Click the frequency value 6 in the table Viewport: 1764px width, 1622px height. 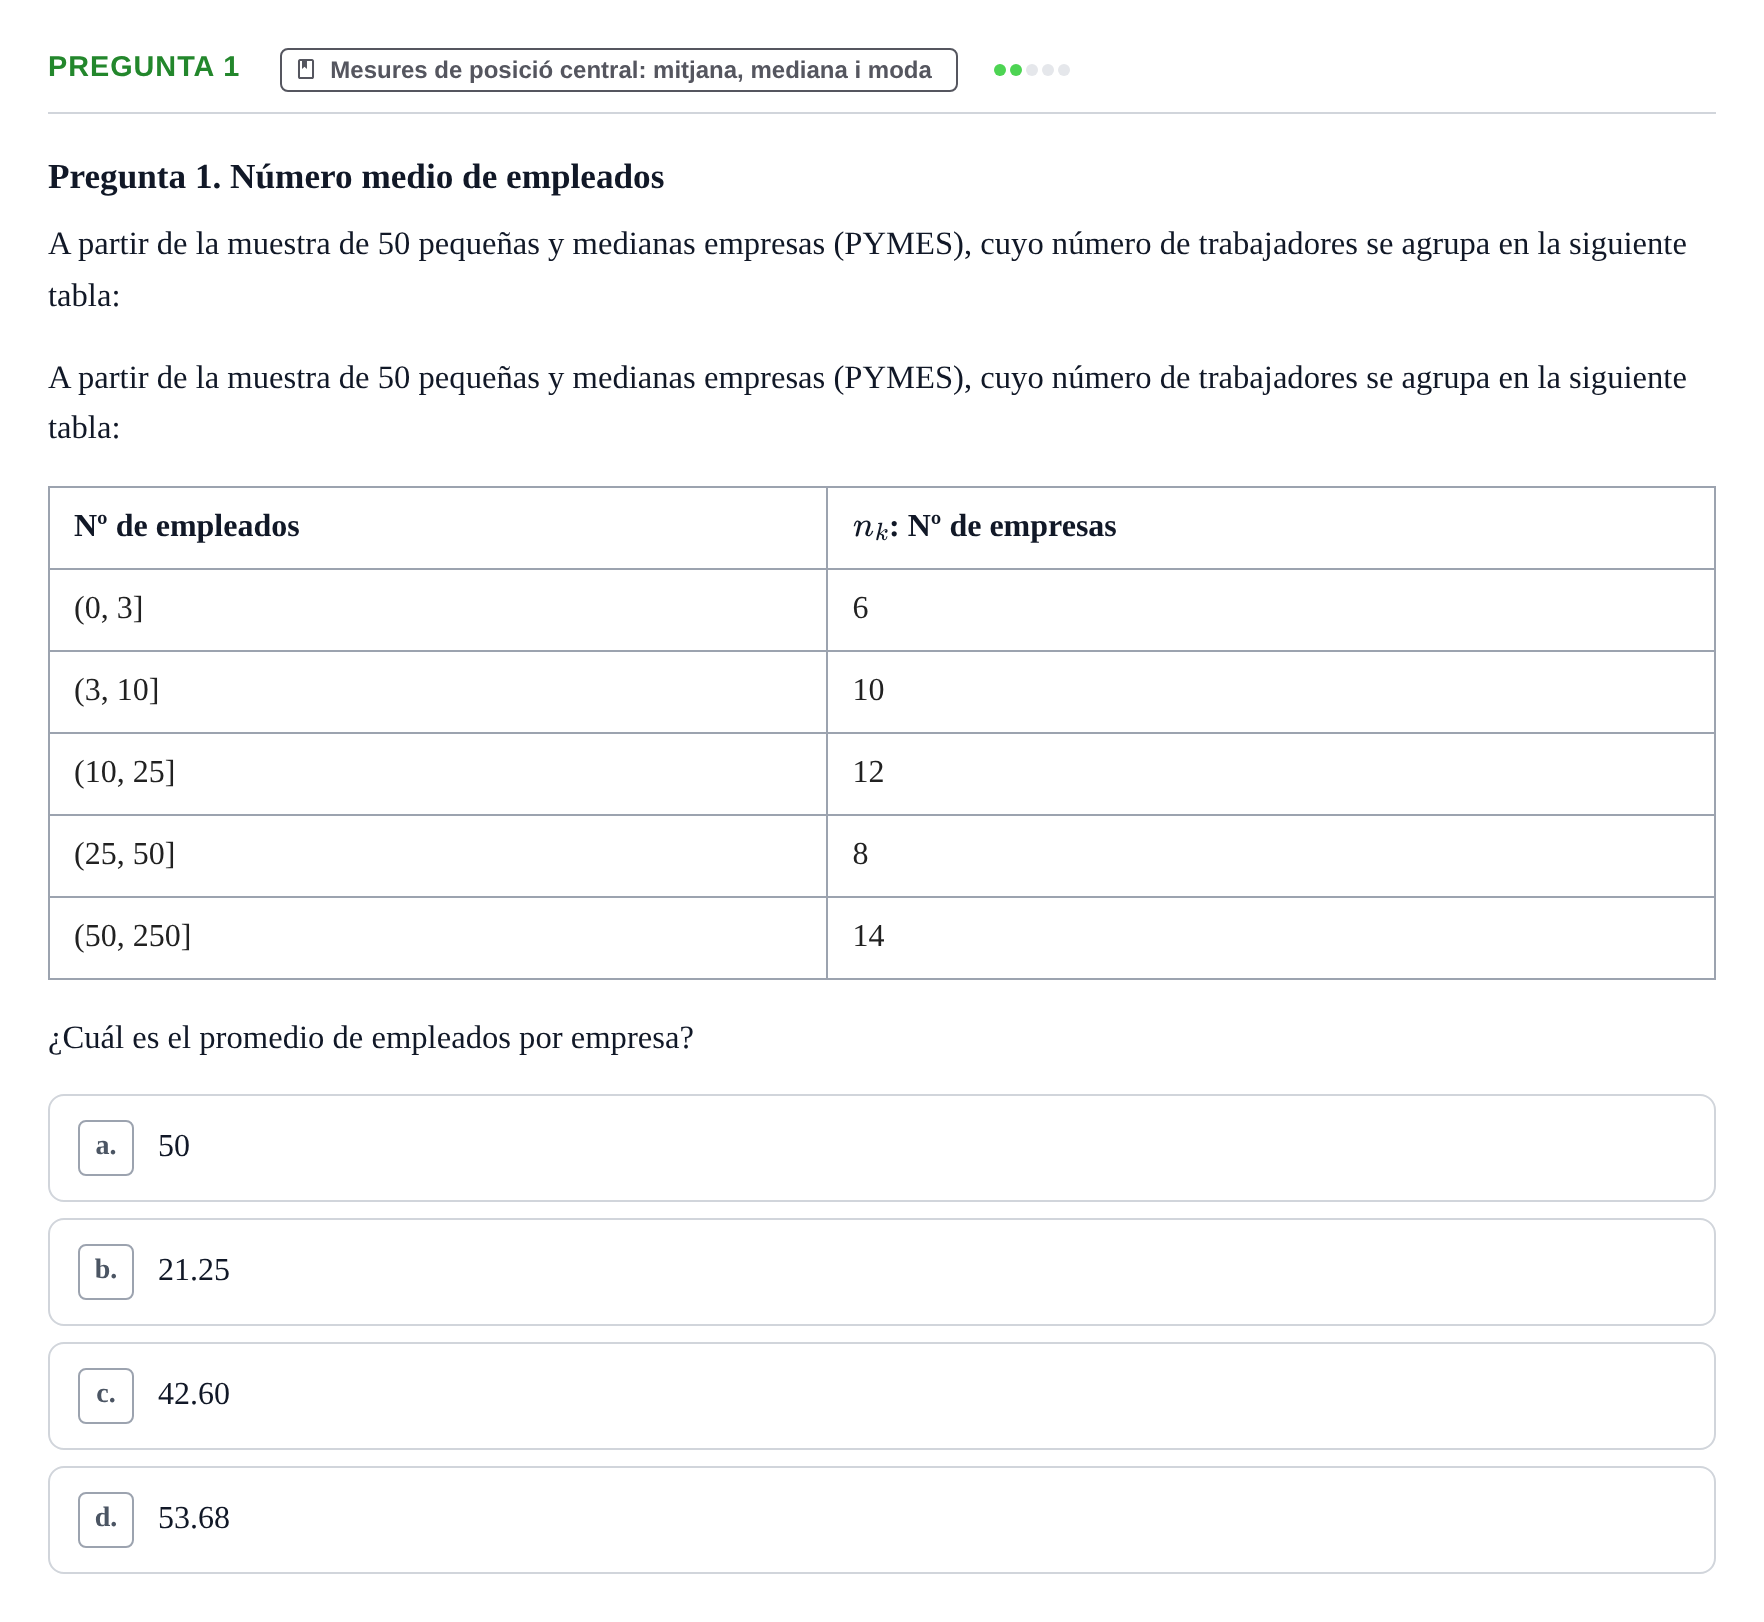[860, 608]
